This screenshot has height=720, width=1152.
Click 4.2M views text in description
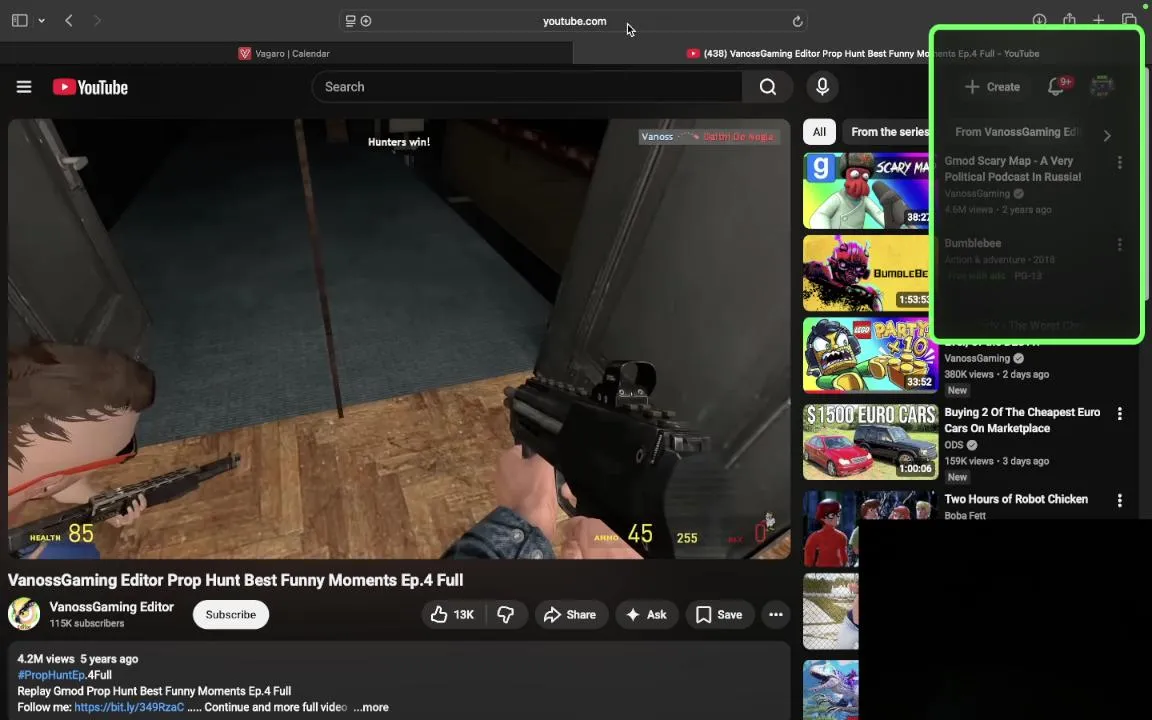[46, 659]
